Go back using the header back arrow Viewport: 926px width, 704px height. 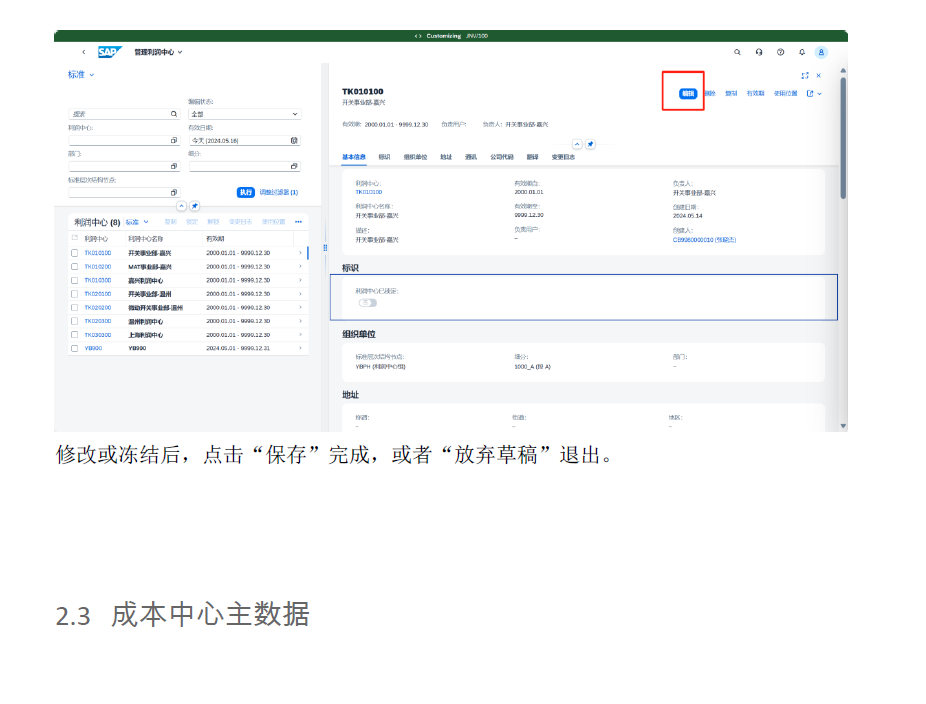click(83, 52)
